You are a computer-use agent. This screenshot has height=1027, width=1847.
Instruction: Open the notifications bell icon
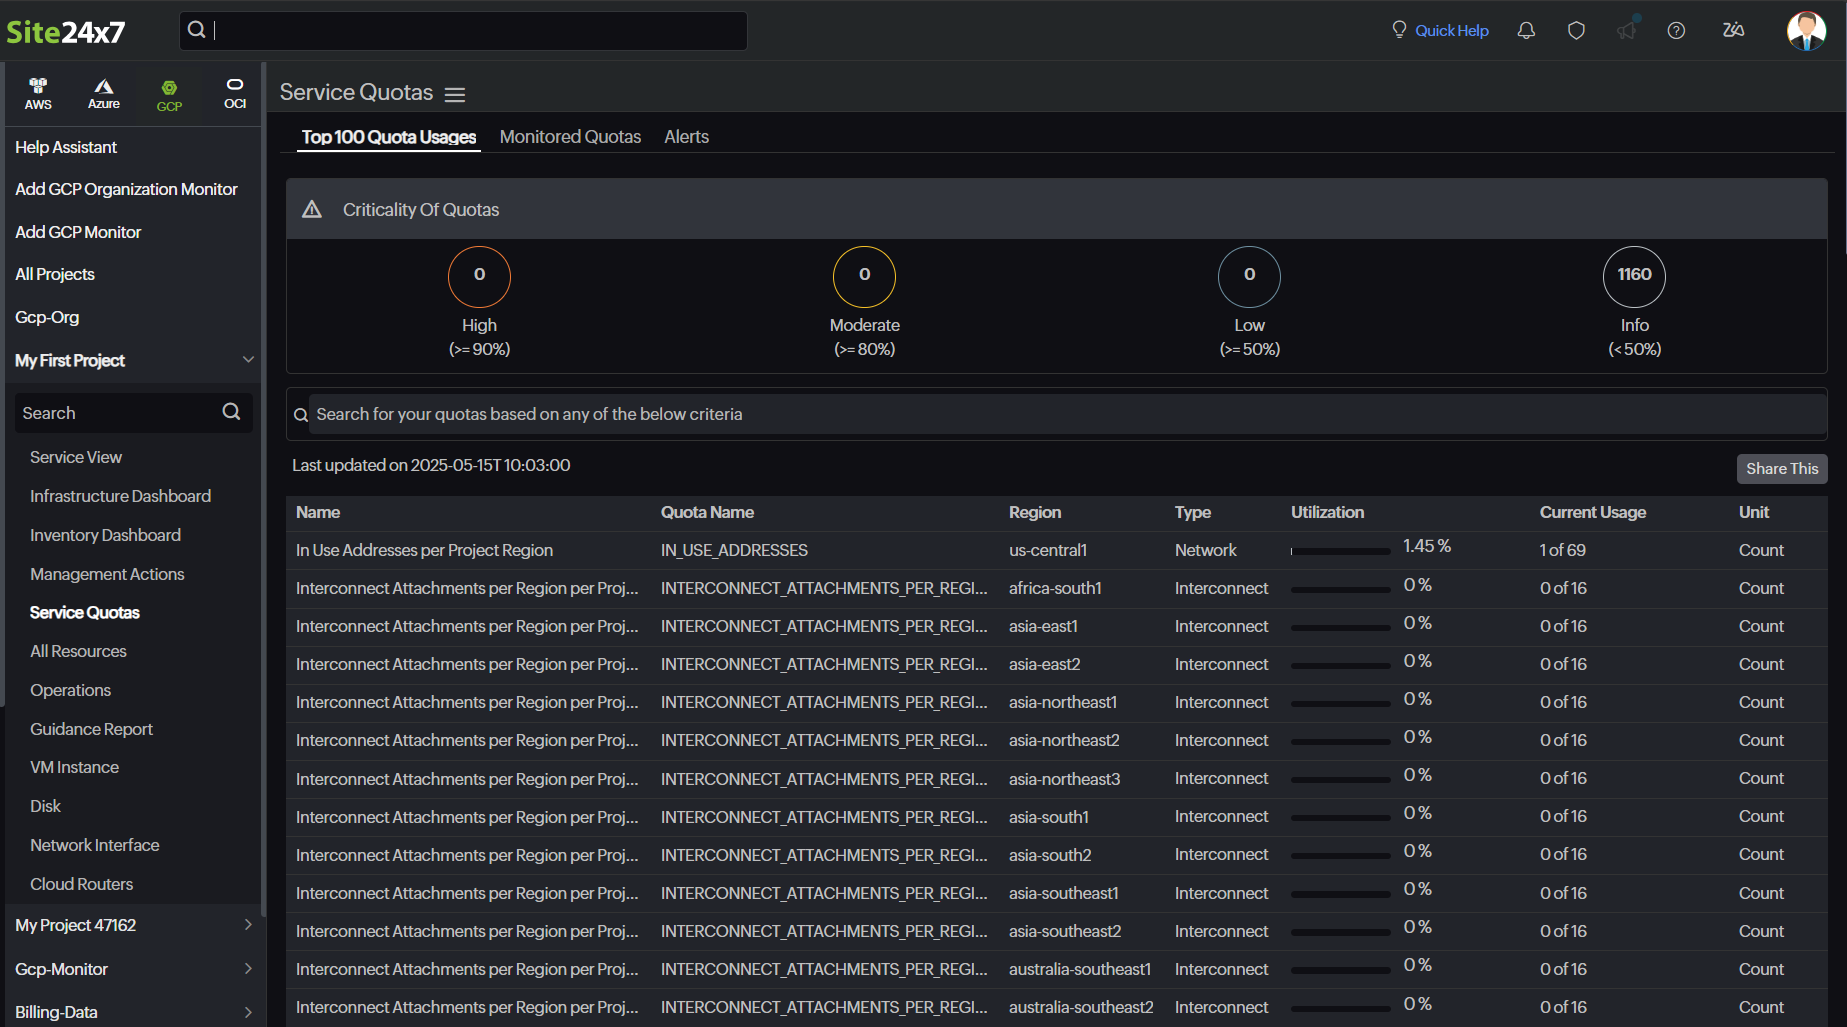(x=1526, y=31)
